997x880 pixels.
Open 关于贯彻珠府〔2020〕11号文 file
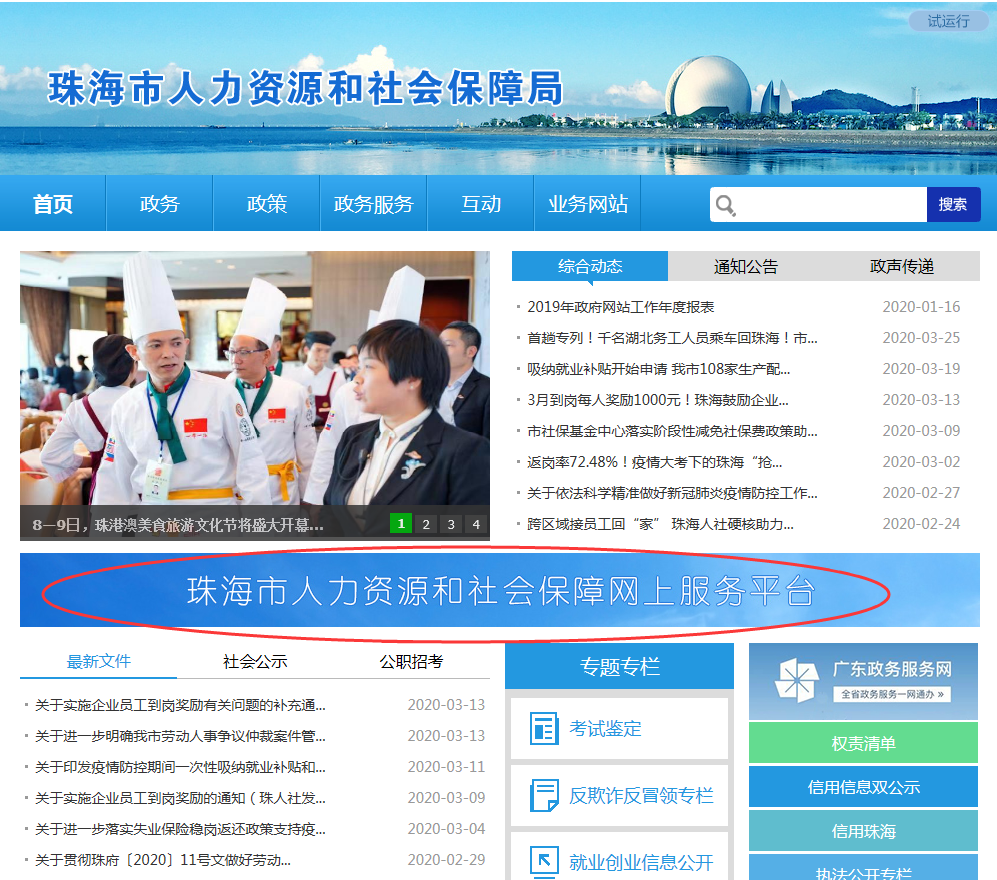[163, 860]
